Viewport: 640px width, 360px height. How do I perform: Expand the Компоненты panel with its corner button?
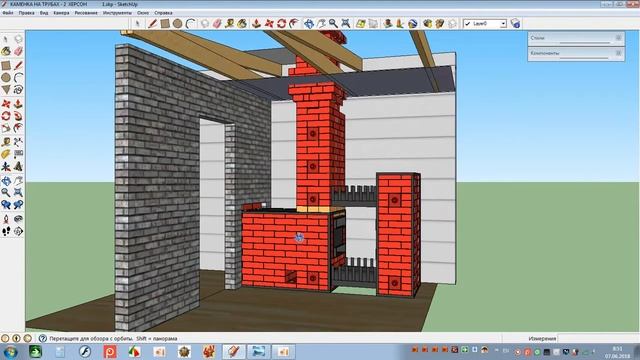(x=618, y=53)
